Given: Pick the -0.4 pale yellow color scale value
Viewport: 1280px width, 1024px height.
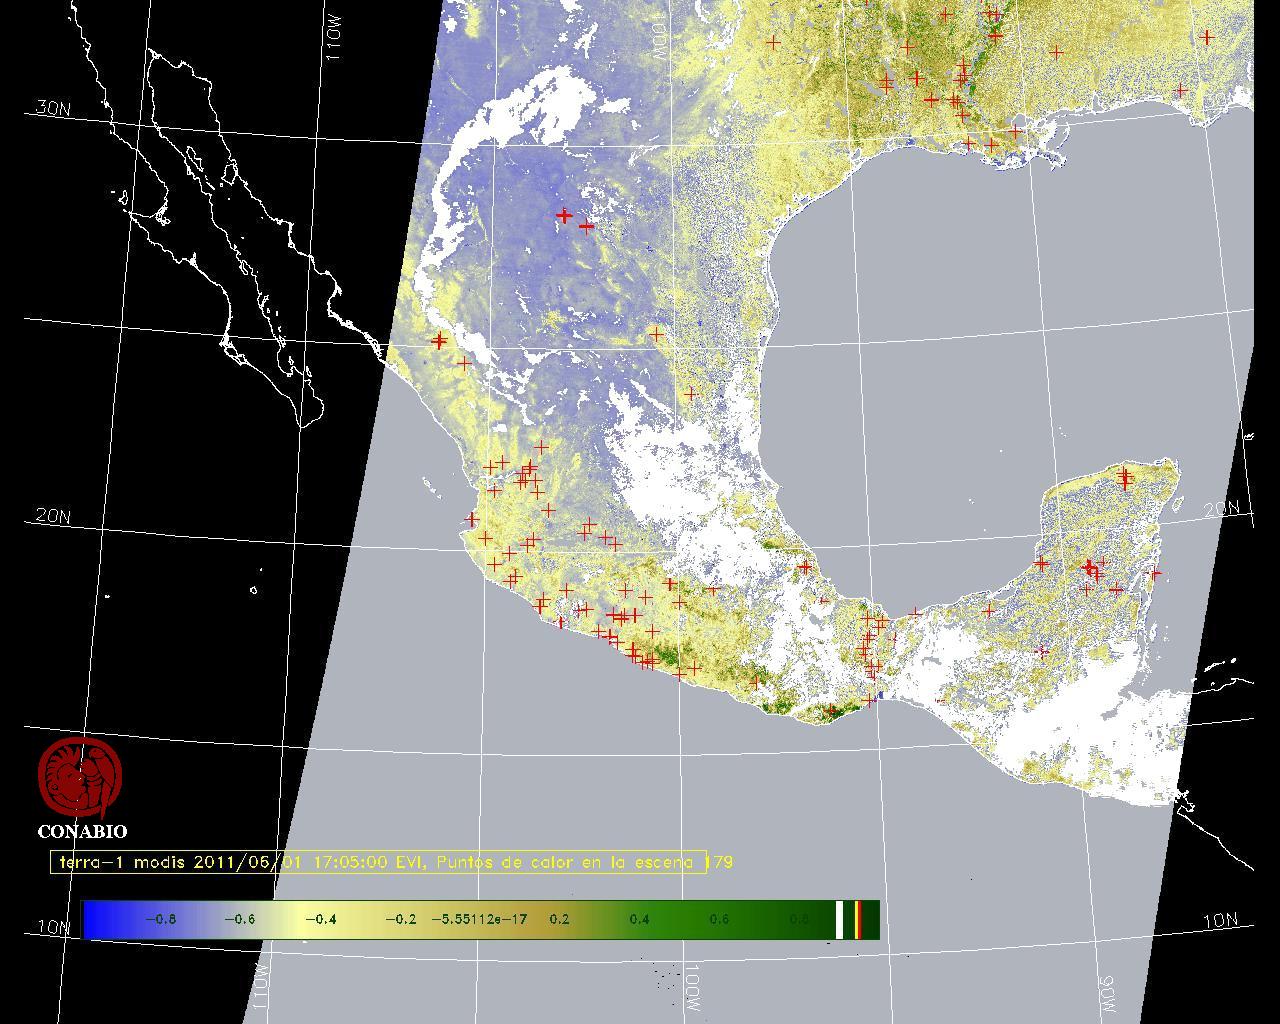Looking at the screenshot, I should (320, 919).
